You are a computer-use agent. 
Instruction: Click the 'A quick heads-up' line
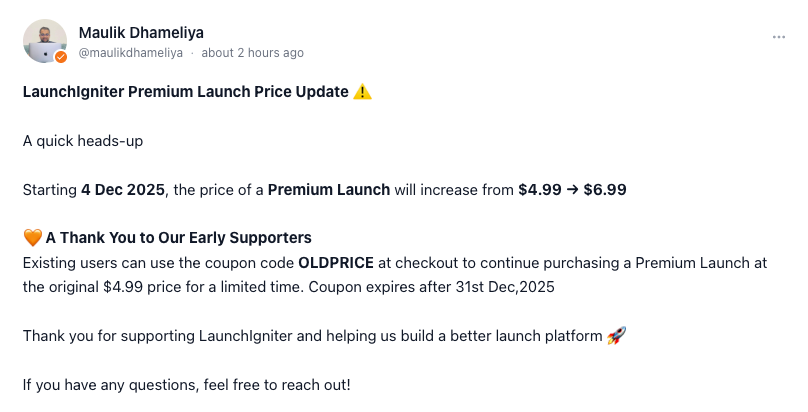(x=83, y=141)
